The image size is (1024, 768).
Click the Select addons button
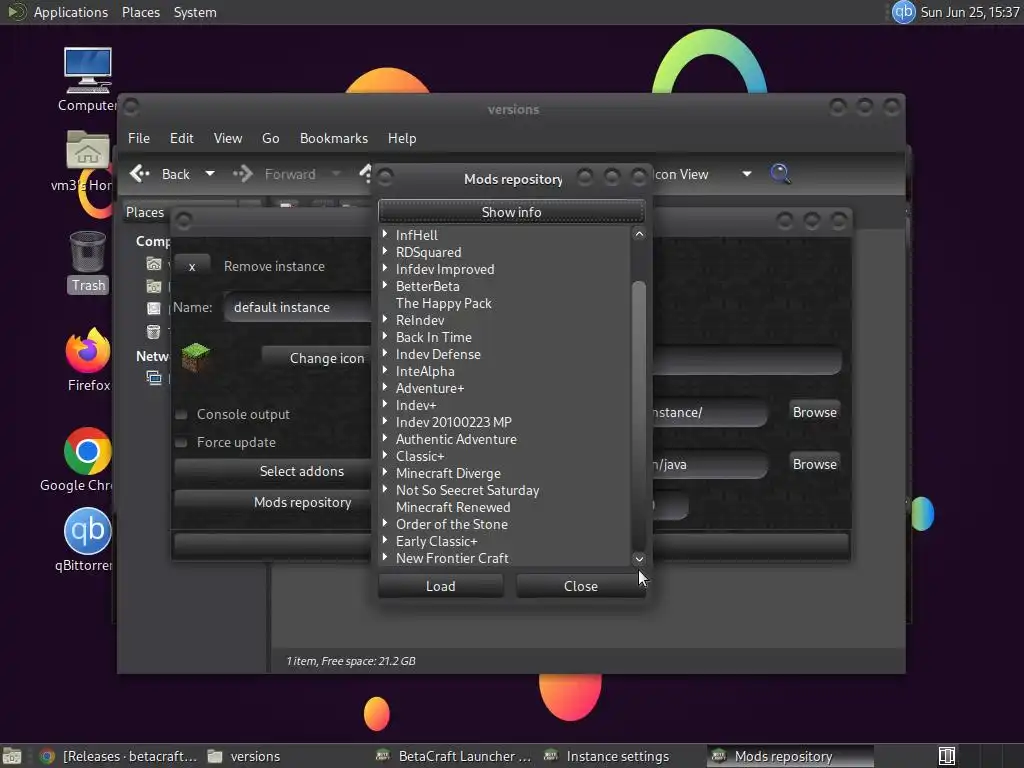point(273,471)
